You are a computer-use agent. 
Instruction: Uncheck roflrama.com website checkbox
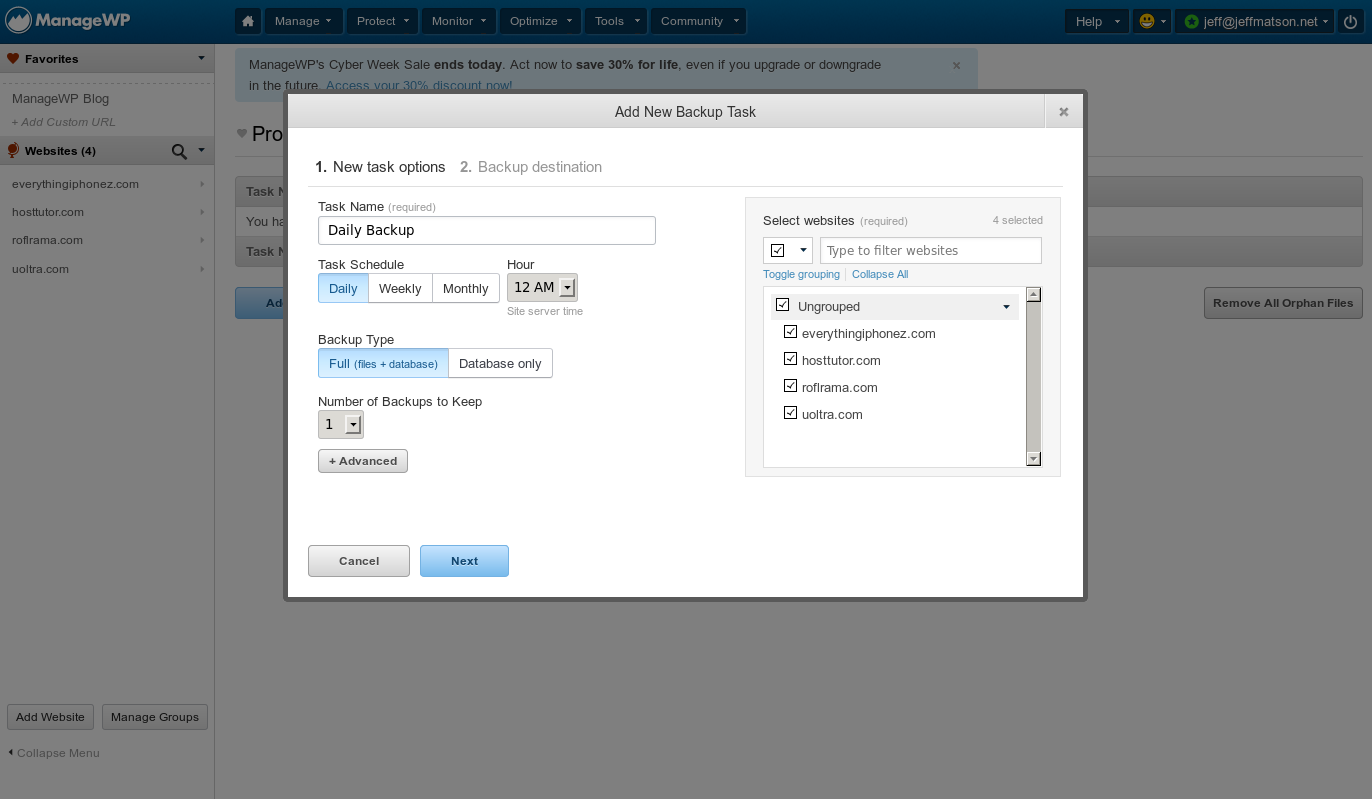tap(791, 386)
